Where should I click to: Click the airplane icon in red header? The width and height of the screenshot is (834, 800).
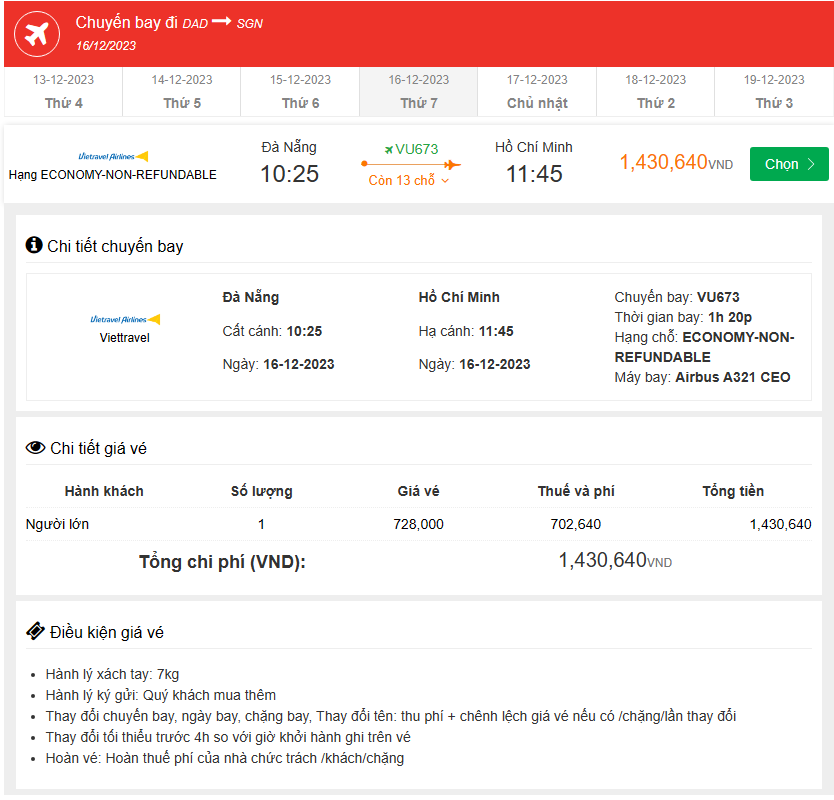pos(38,33)
